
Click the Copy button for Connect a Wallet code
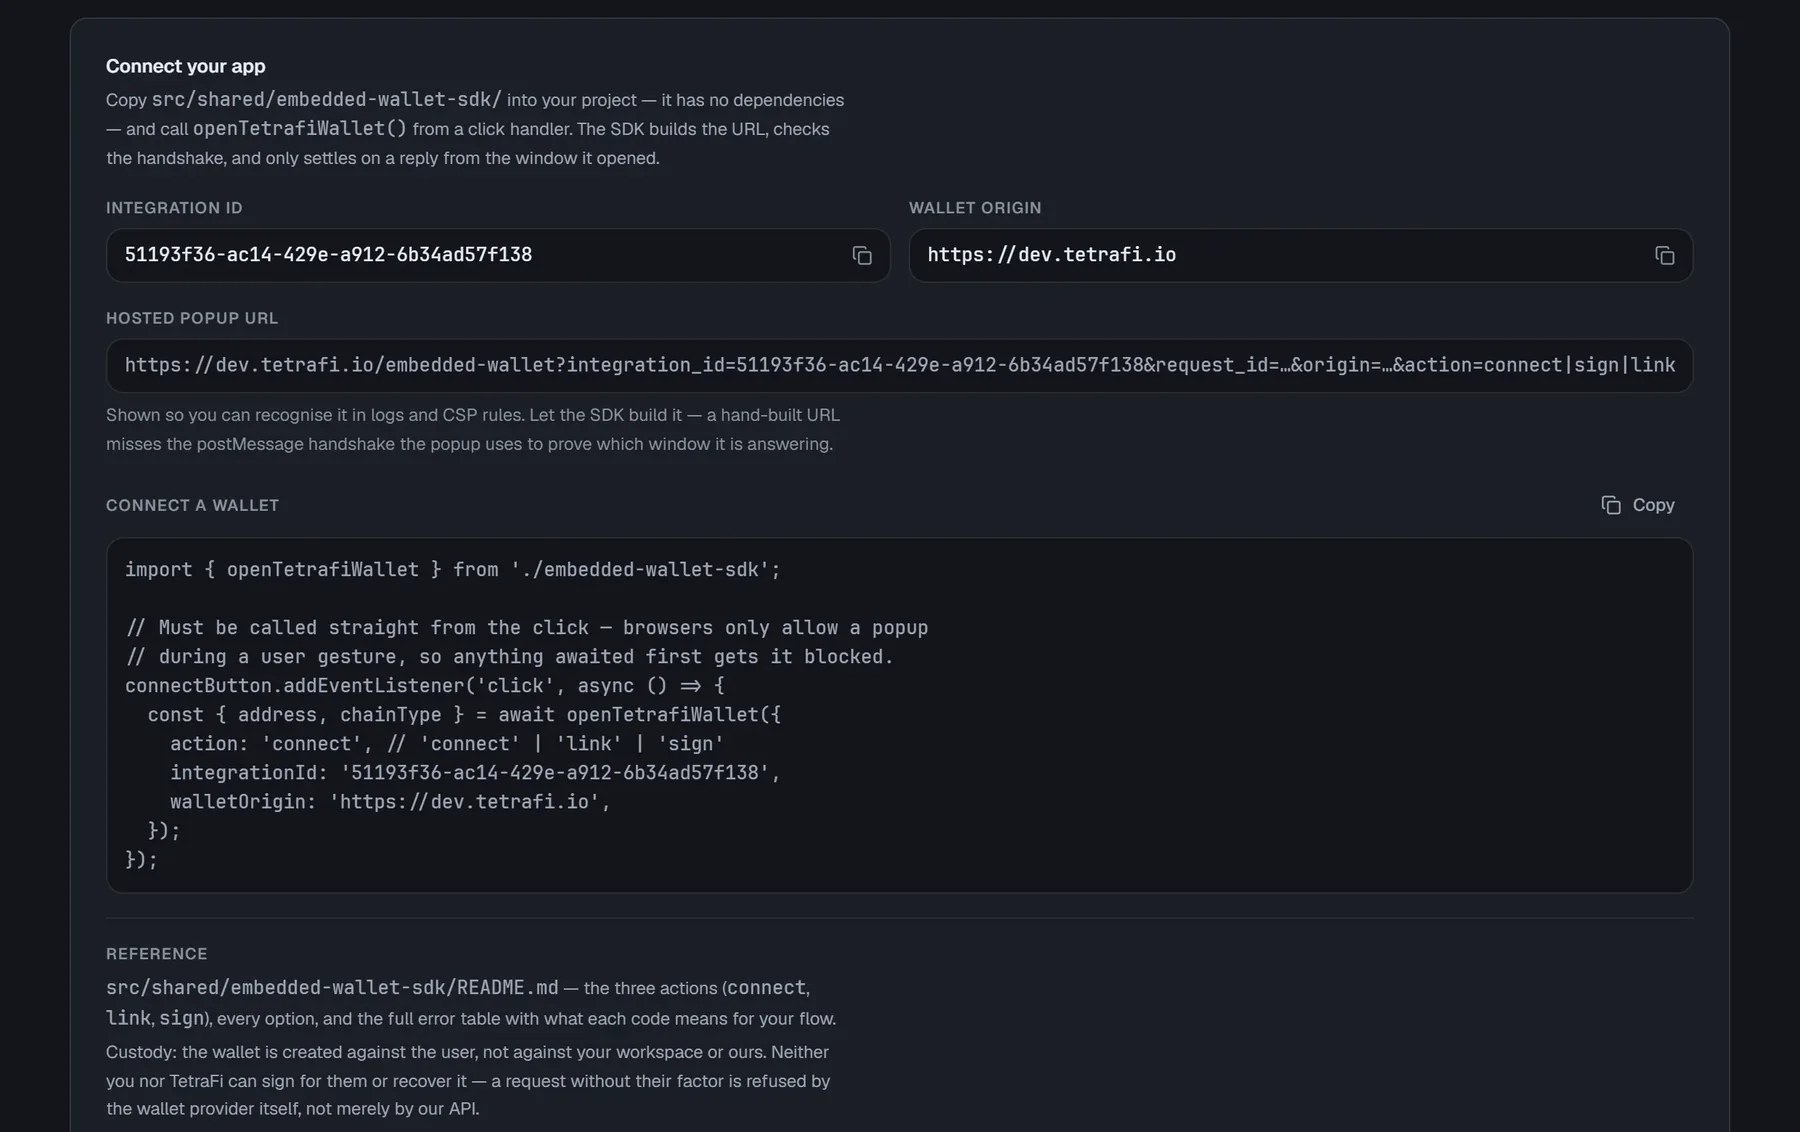tap(1637, 505)
